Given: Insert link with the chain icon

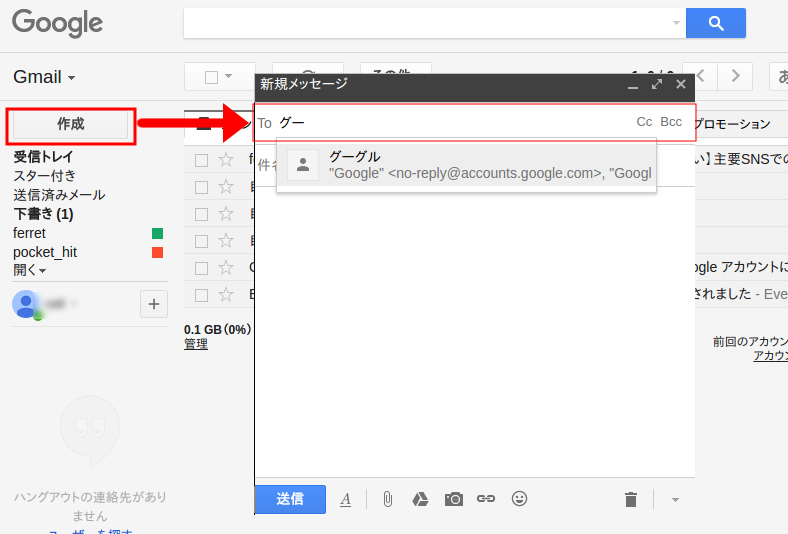Looking at the screenshot, I should click(486, 499).
